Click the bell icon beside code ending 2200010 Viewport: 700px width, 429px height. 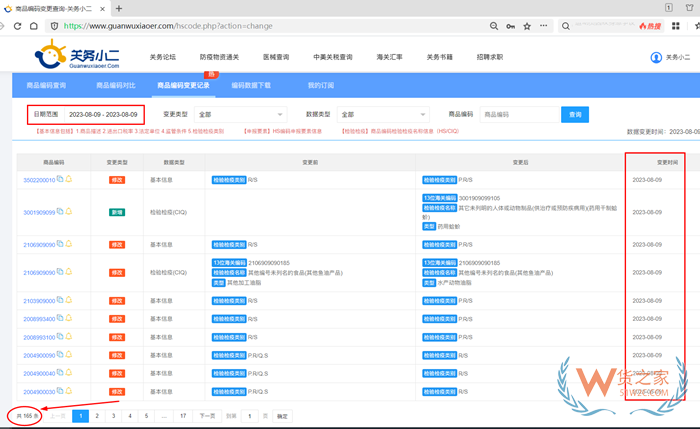(x=68, y=179)
